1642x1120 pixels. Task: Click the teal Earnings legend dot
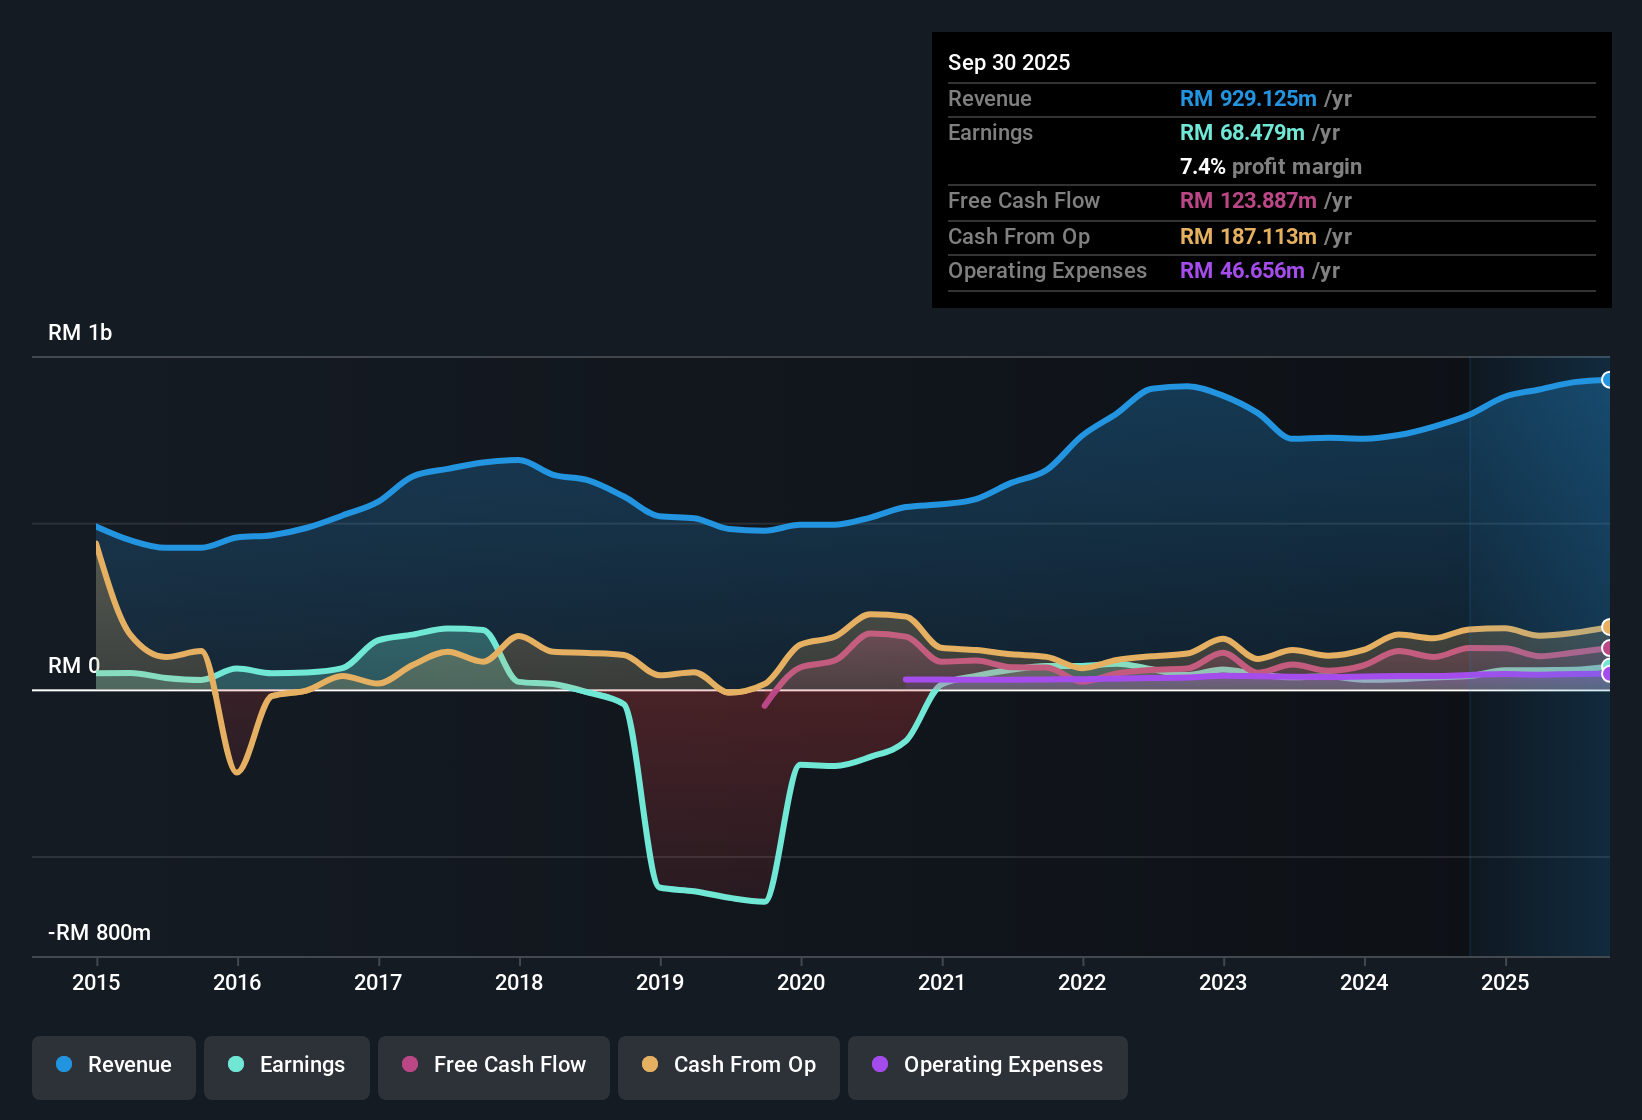click(236, 1065)
